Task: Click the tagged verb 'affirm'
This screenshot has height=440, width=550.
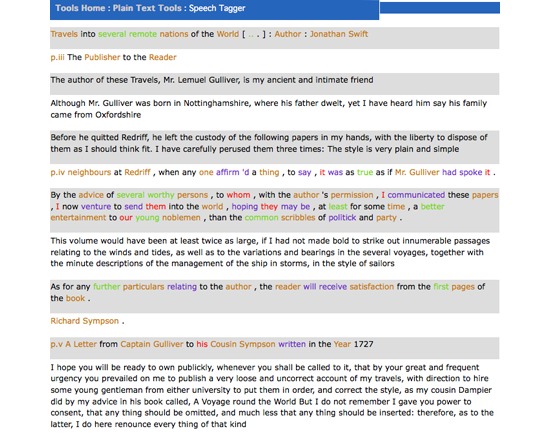Action: (x=227, y=172)
